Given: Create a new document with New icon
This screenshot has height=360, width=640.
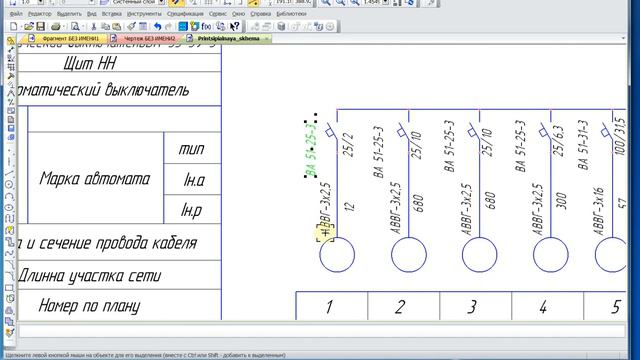Looking at the screenshot, I should click(x=13, y=27).
